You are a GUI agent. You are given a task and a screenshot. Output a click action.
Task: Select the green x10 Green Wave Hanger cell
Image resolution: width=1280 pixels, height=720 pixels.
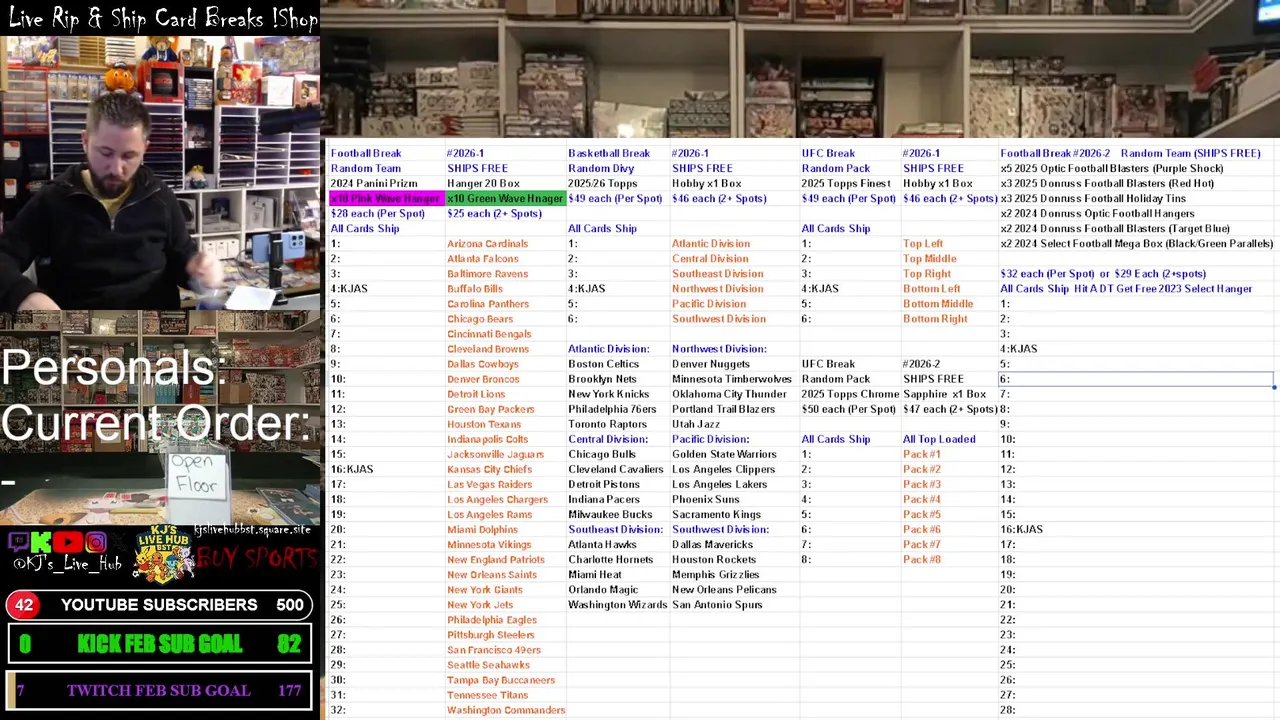tap(505, 198)
